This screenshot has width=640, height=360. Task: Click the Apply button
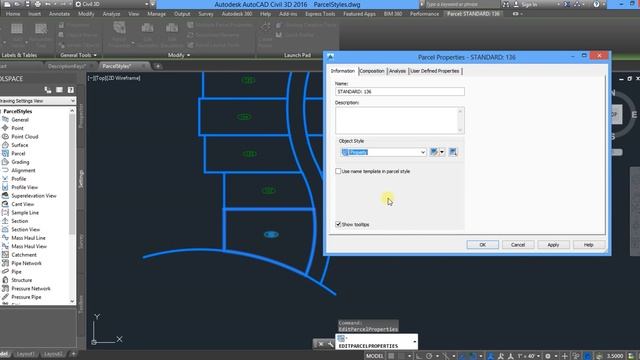[x=553, y=244]
